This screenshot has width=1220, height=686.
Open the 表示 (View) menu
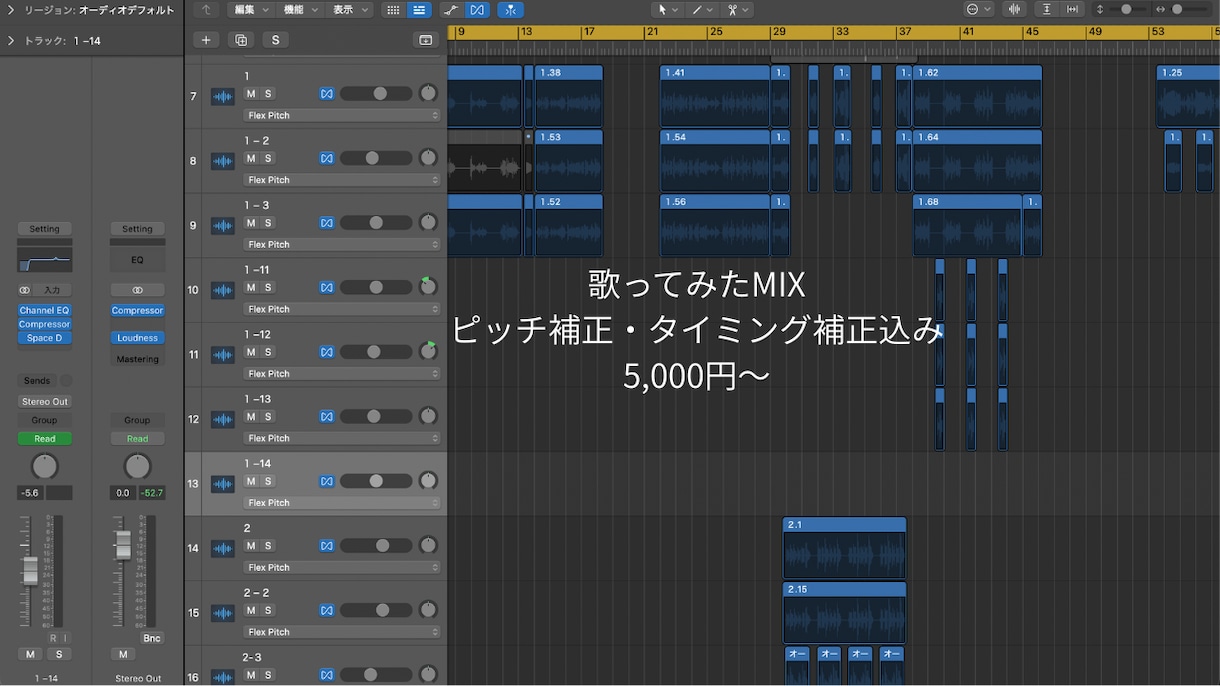pyautogui.click(x=349, y=10)
